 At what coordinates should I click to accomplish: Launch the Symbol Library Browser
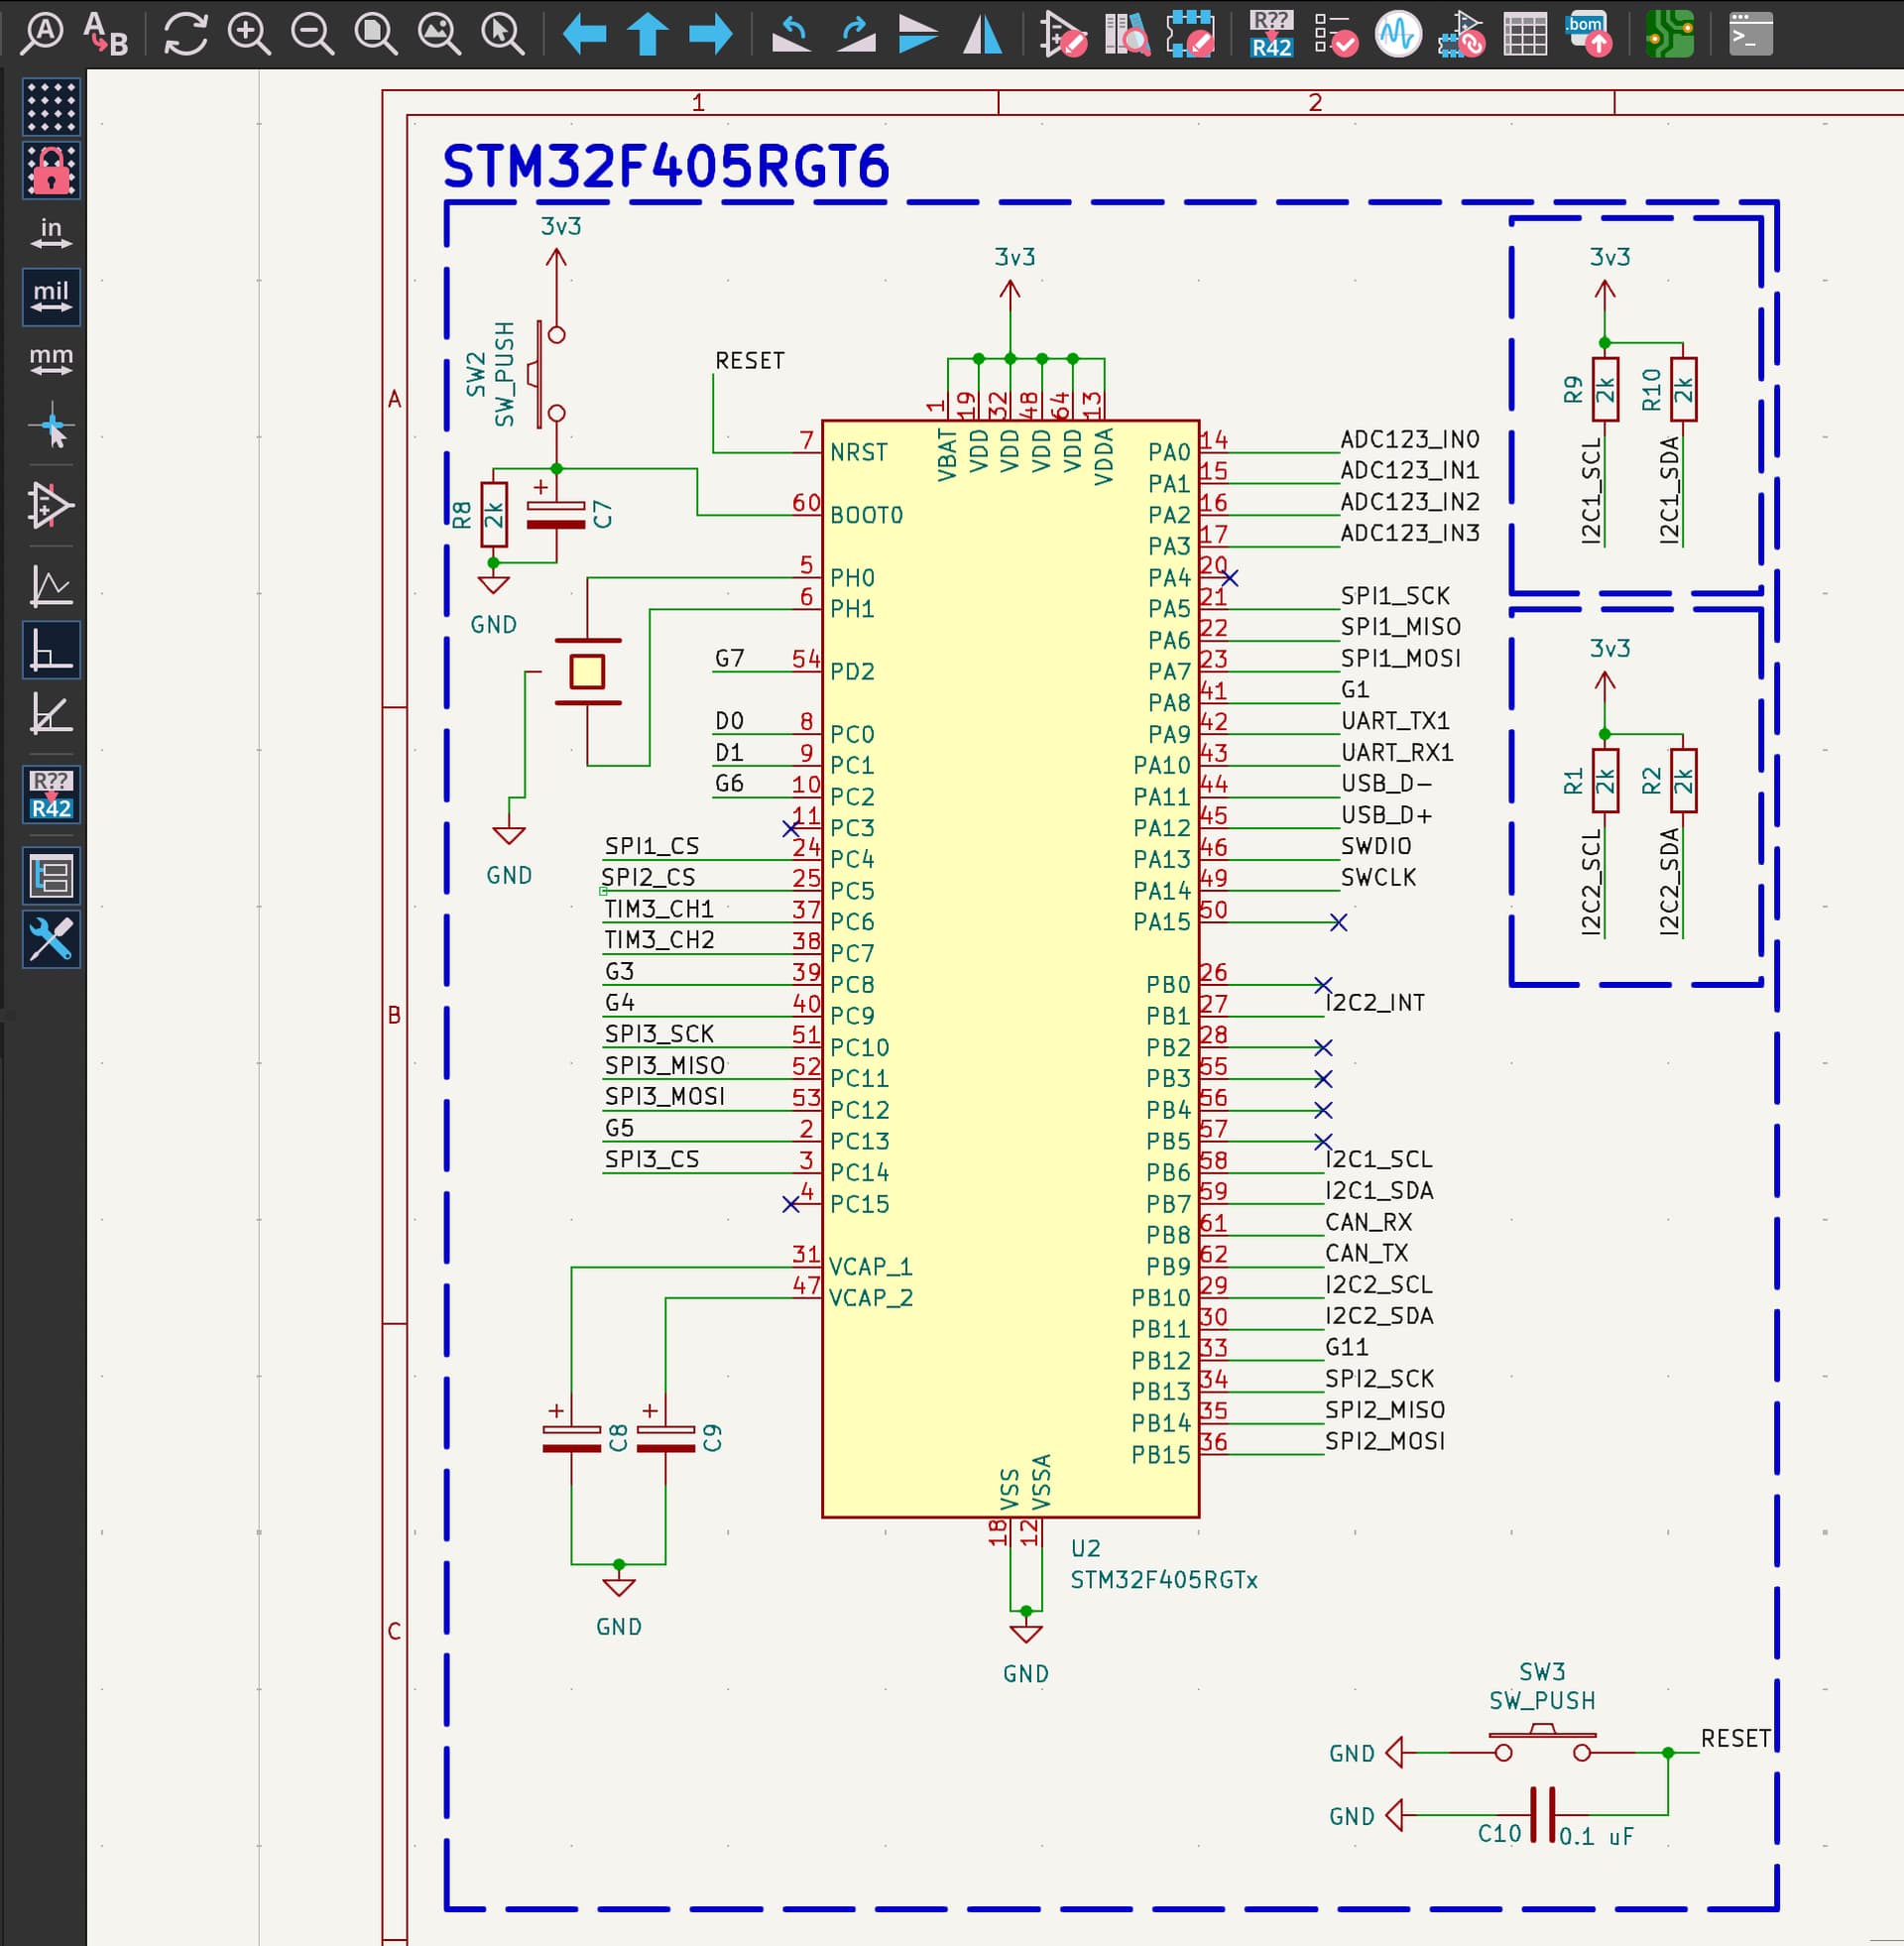[x=1126, y=34]
